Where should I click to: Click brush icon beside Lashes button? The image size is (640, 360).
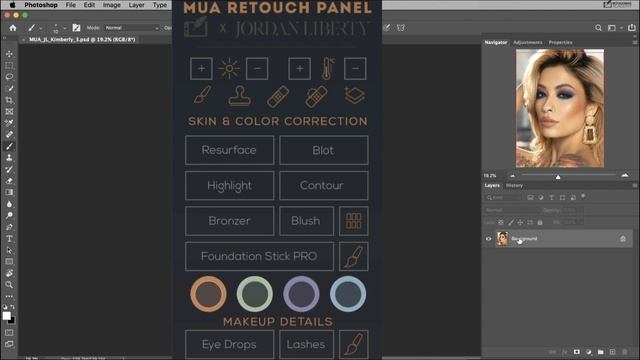click(x=353, y=344)
